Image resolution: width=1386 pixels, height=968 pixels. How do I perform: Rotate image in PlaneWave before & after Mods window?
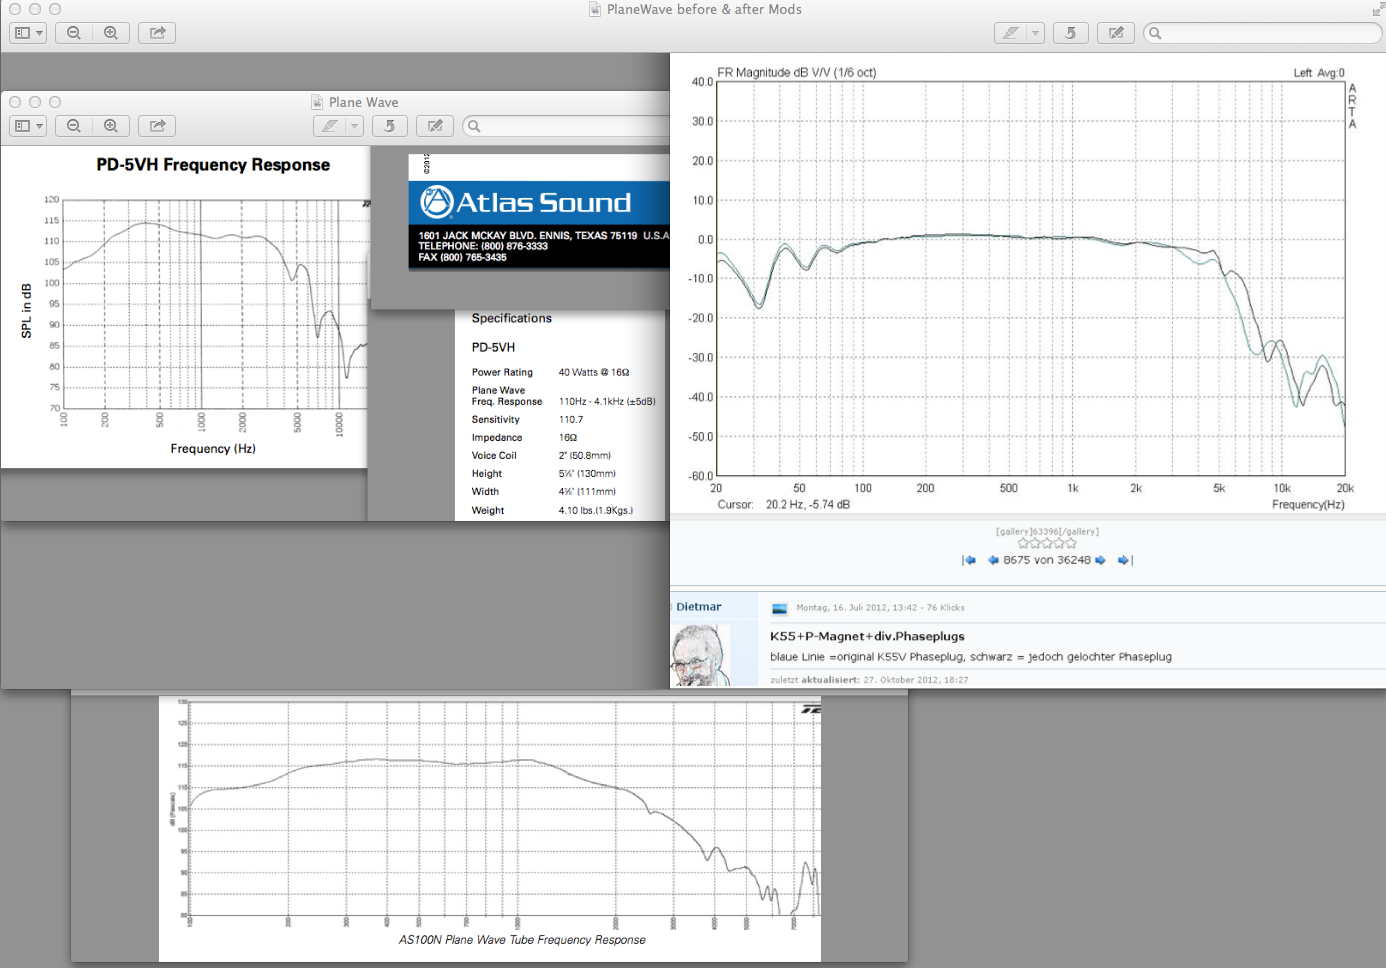click(1070, 33)
